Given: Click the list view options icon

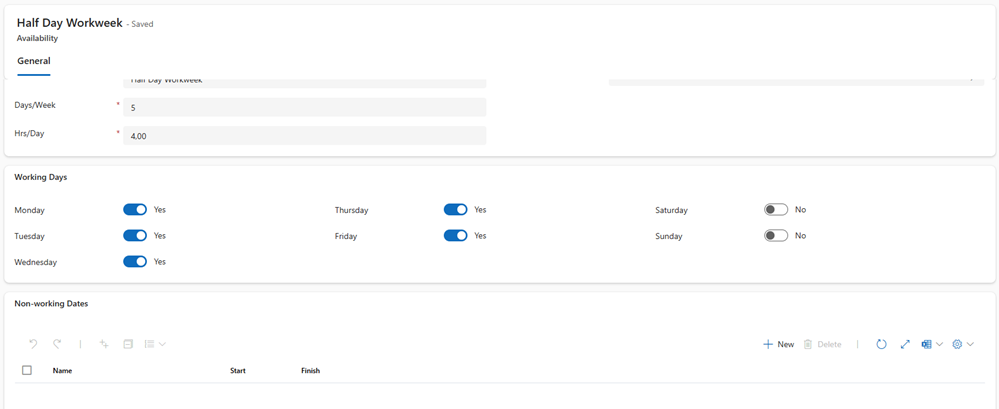Looking at the screenshot, I should click(150, 344).
